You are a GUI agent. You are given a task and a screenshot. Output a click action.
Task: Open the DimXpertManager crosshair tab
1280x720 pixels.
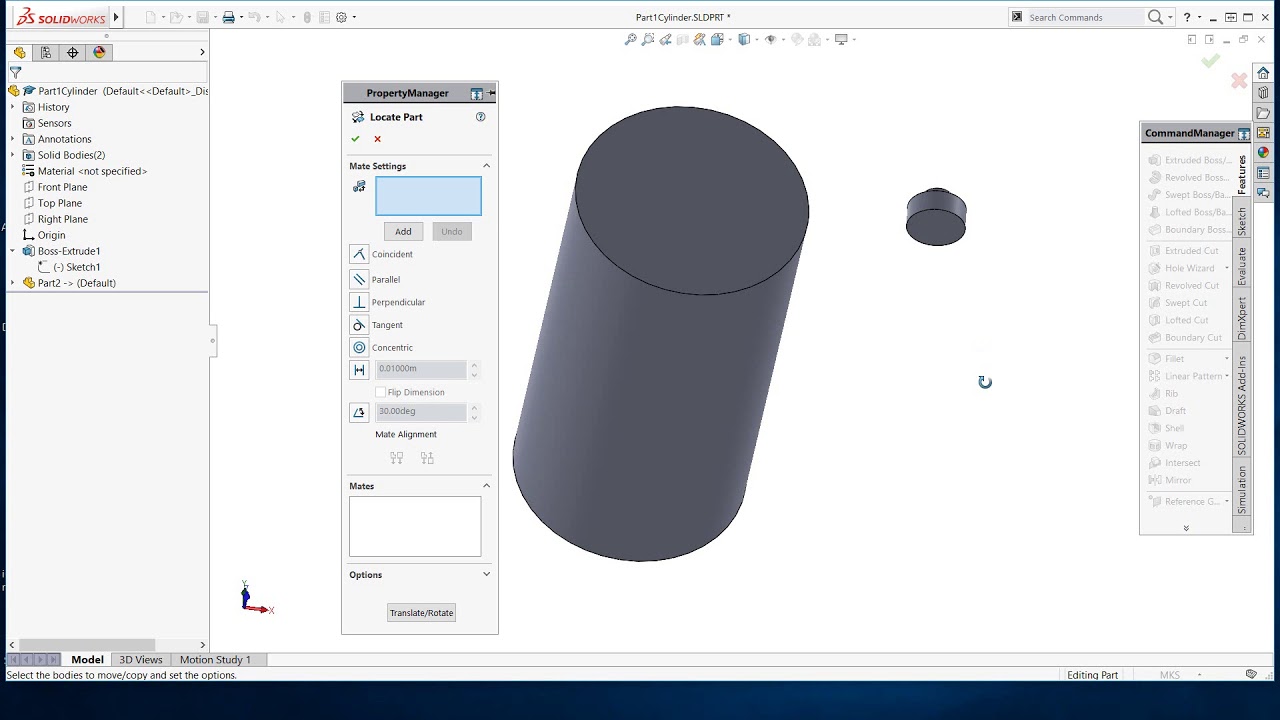72,53
